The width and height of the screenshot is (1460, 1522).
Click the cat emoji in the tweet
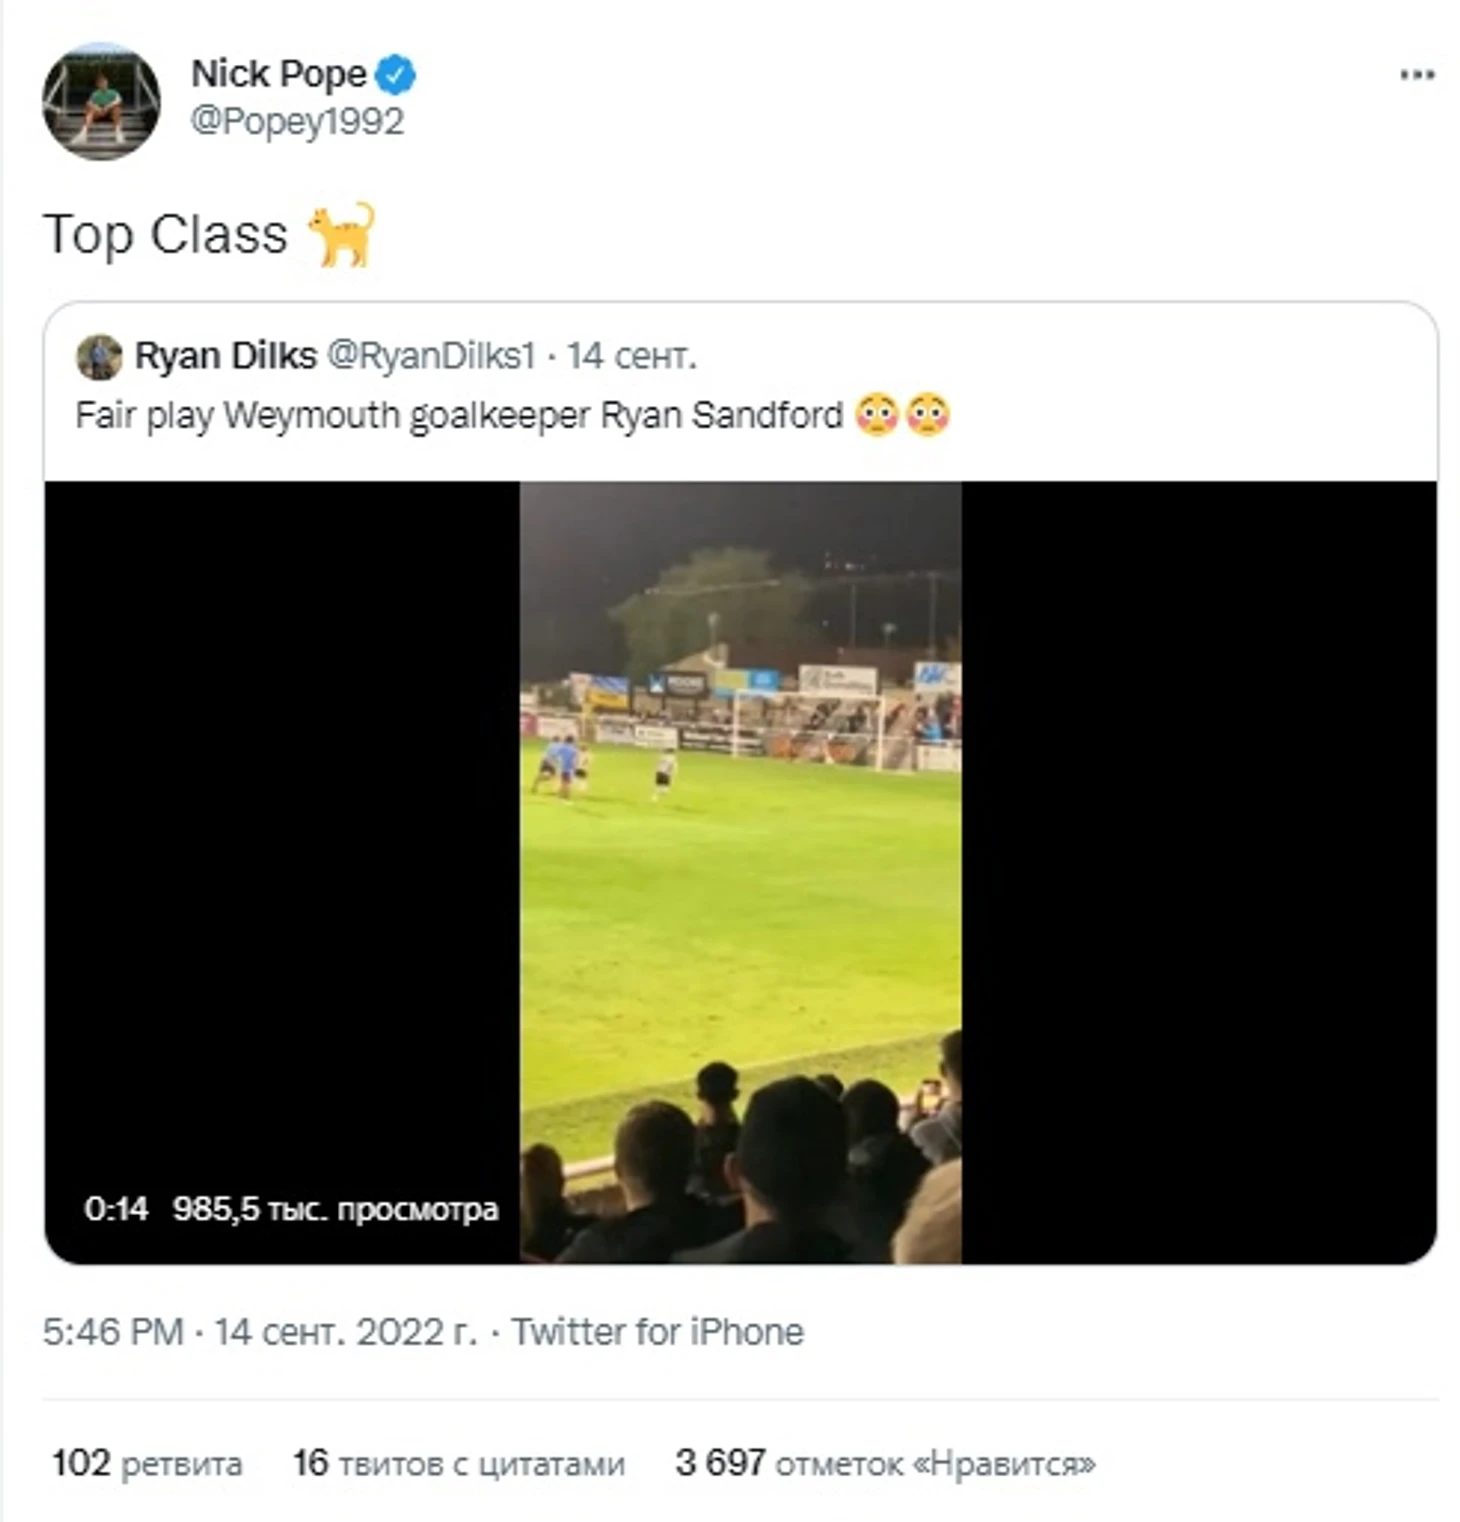click(x=342, y=235)
